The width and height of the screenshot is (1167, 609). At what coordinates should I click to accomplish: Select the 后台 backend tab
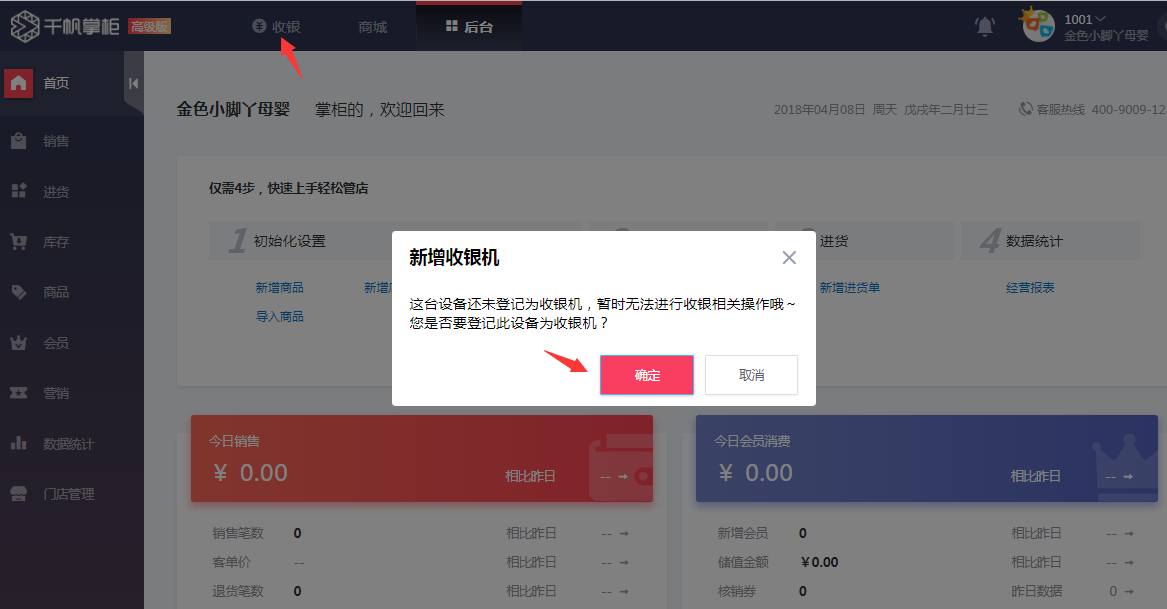pyautogui.click(x=468, y=27)
